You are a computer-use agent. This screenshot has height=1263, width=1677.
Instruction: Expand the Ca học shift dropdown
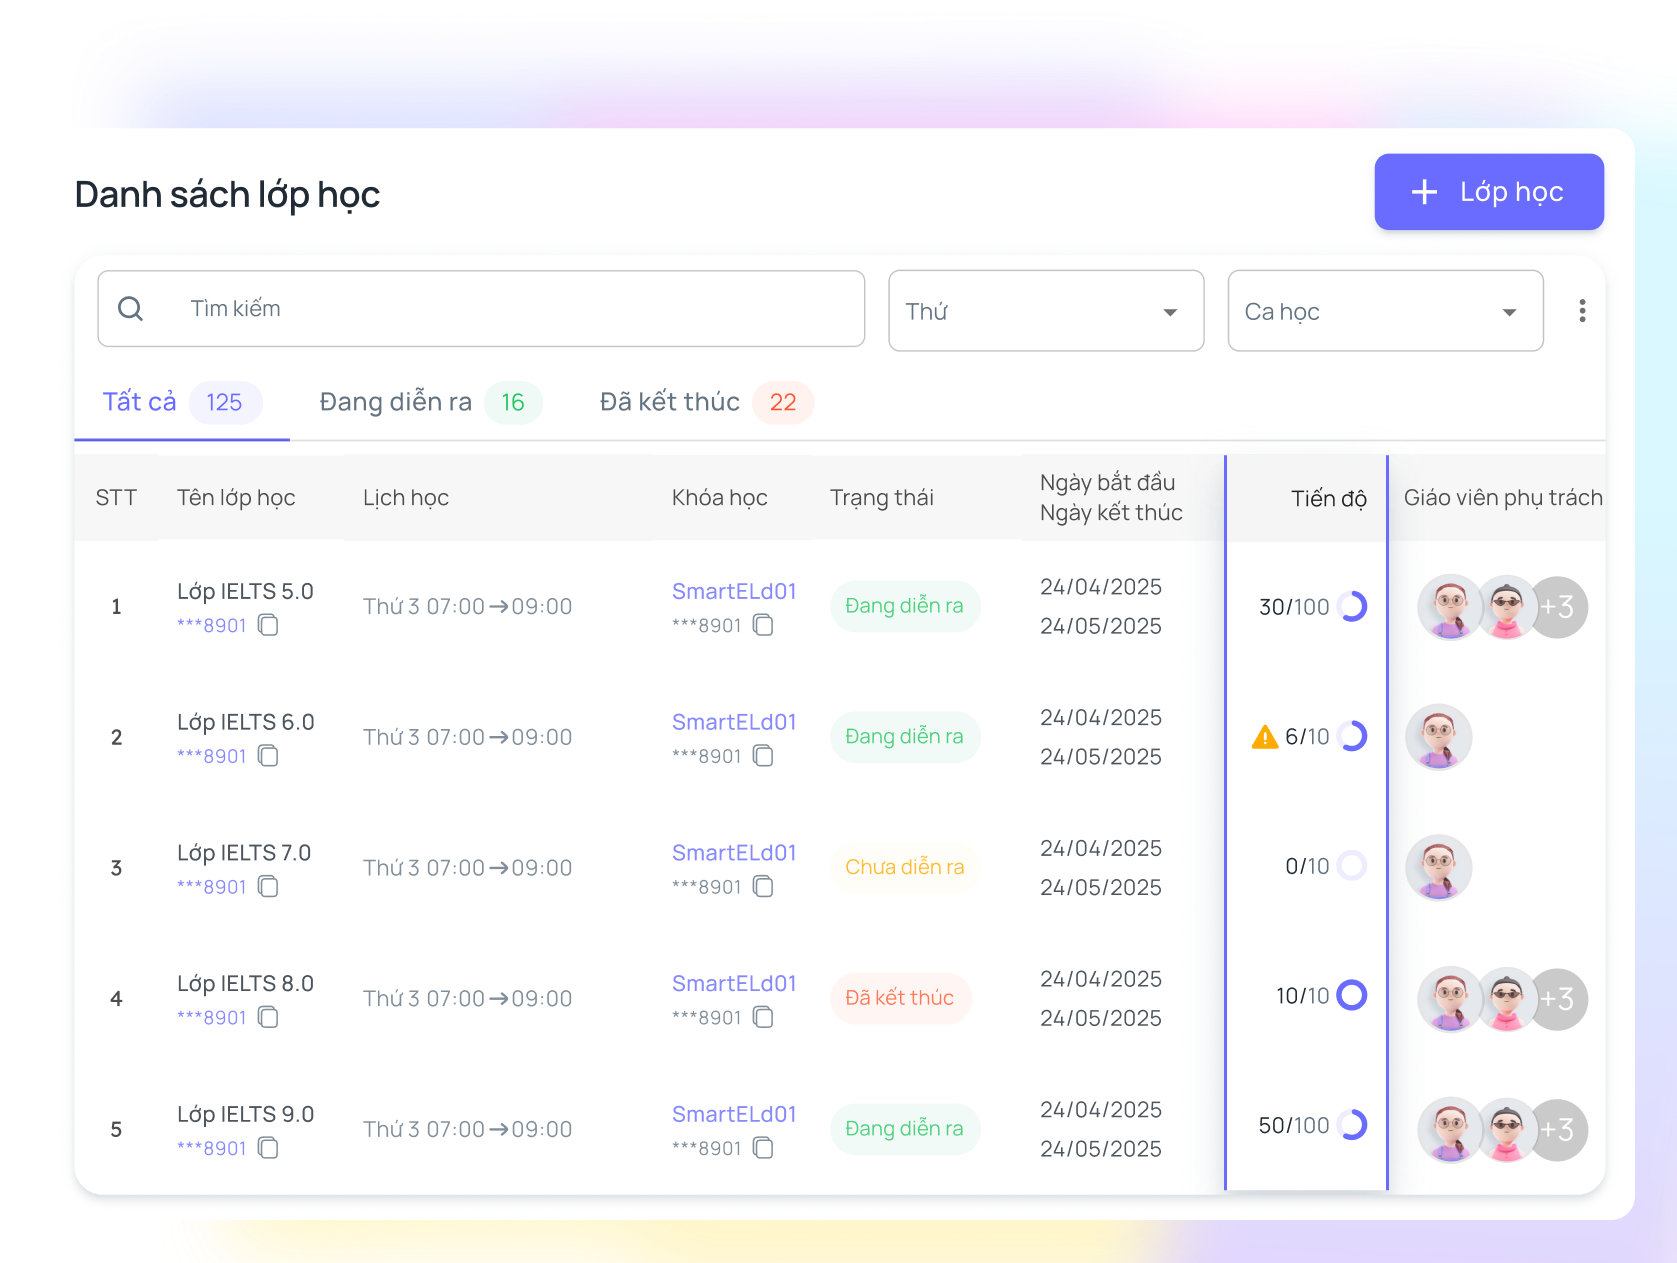[1384, 311]
